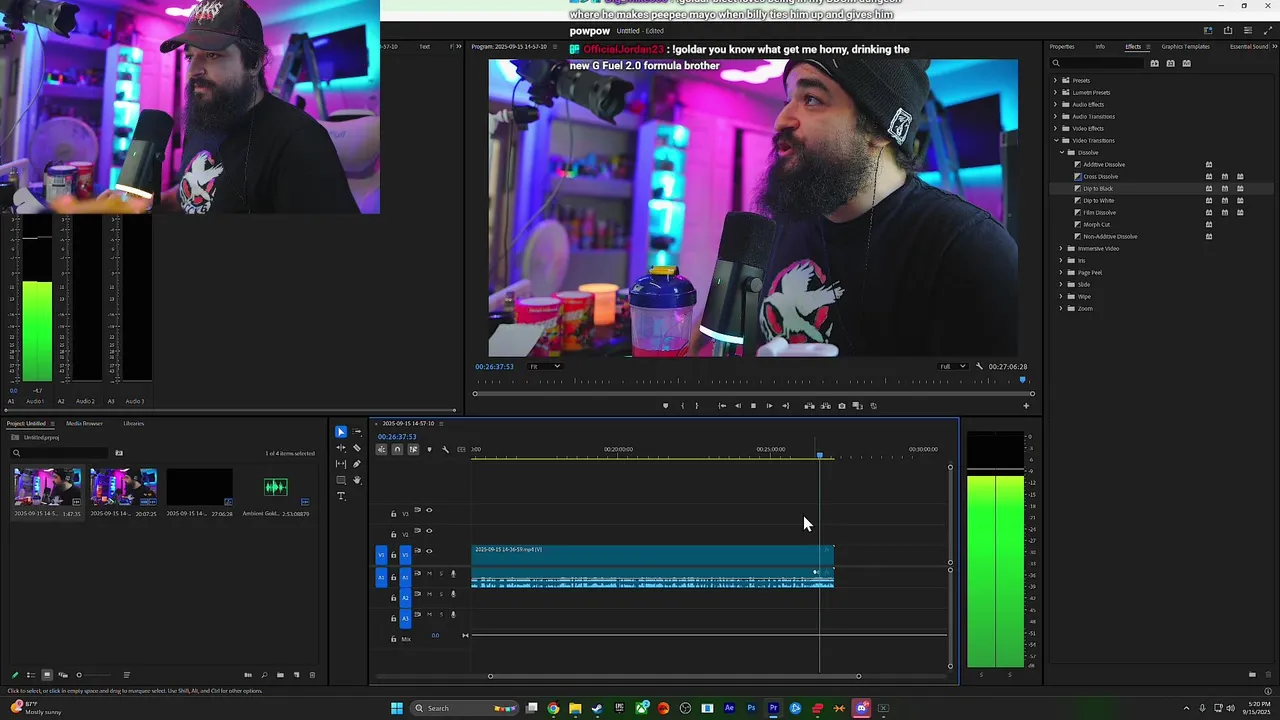Select the Ripple Edit tool

click(x=341, y=448)
